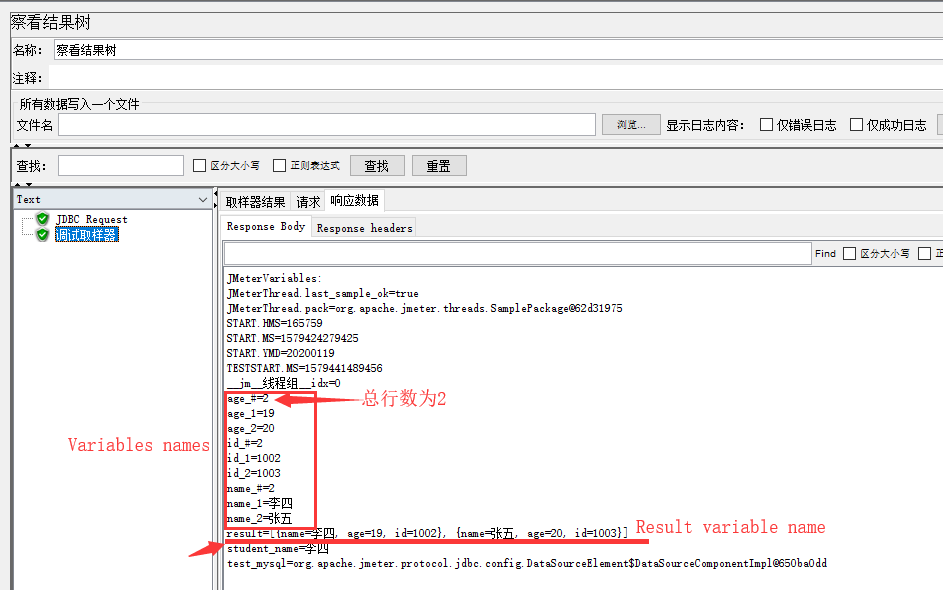Focus the 文件名 input field
The image size is (943, 590).
(x=327, y=125)
